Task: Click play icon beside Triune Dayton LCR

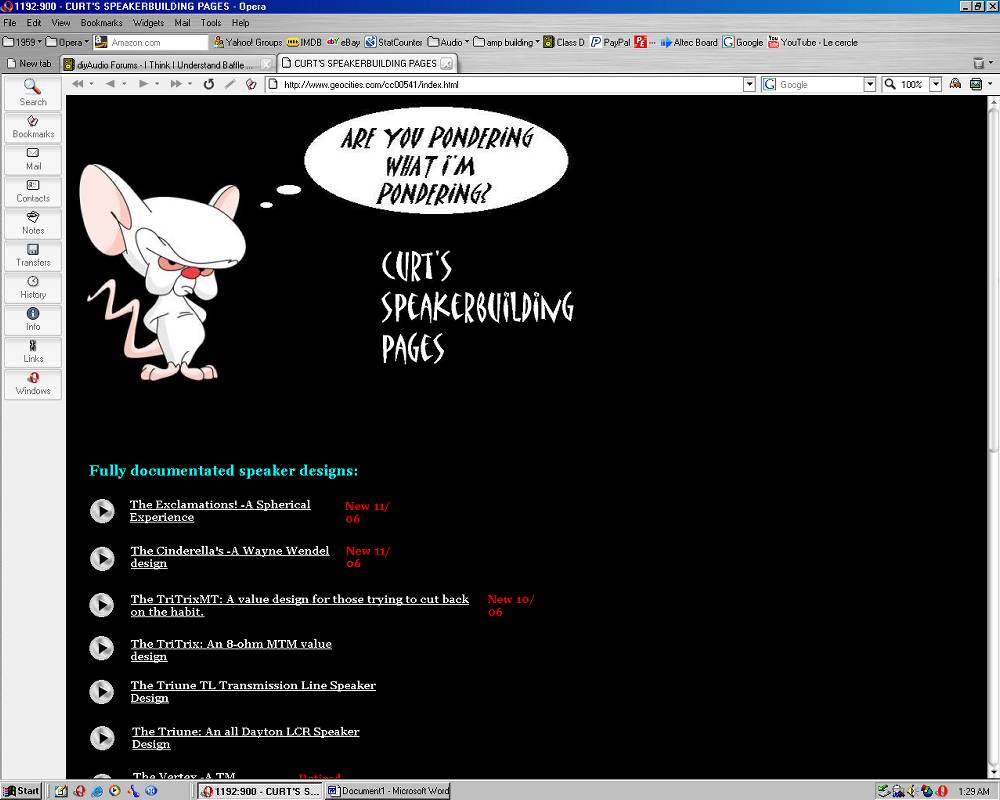Action: pyautogui.click(x=102, y=737)
